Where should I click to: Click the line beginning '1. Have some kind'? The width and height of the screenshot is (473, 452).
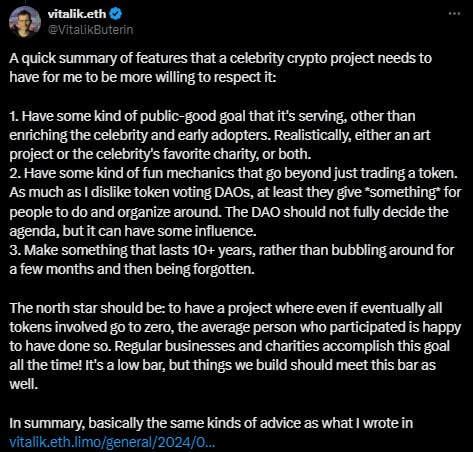[x=212, y=116]
